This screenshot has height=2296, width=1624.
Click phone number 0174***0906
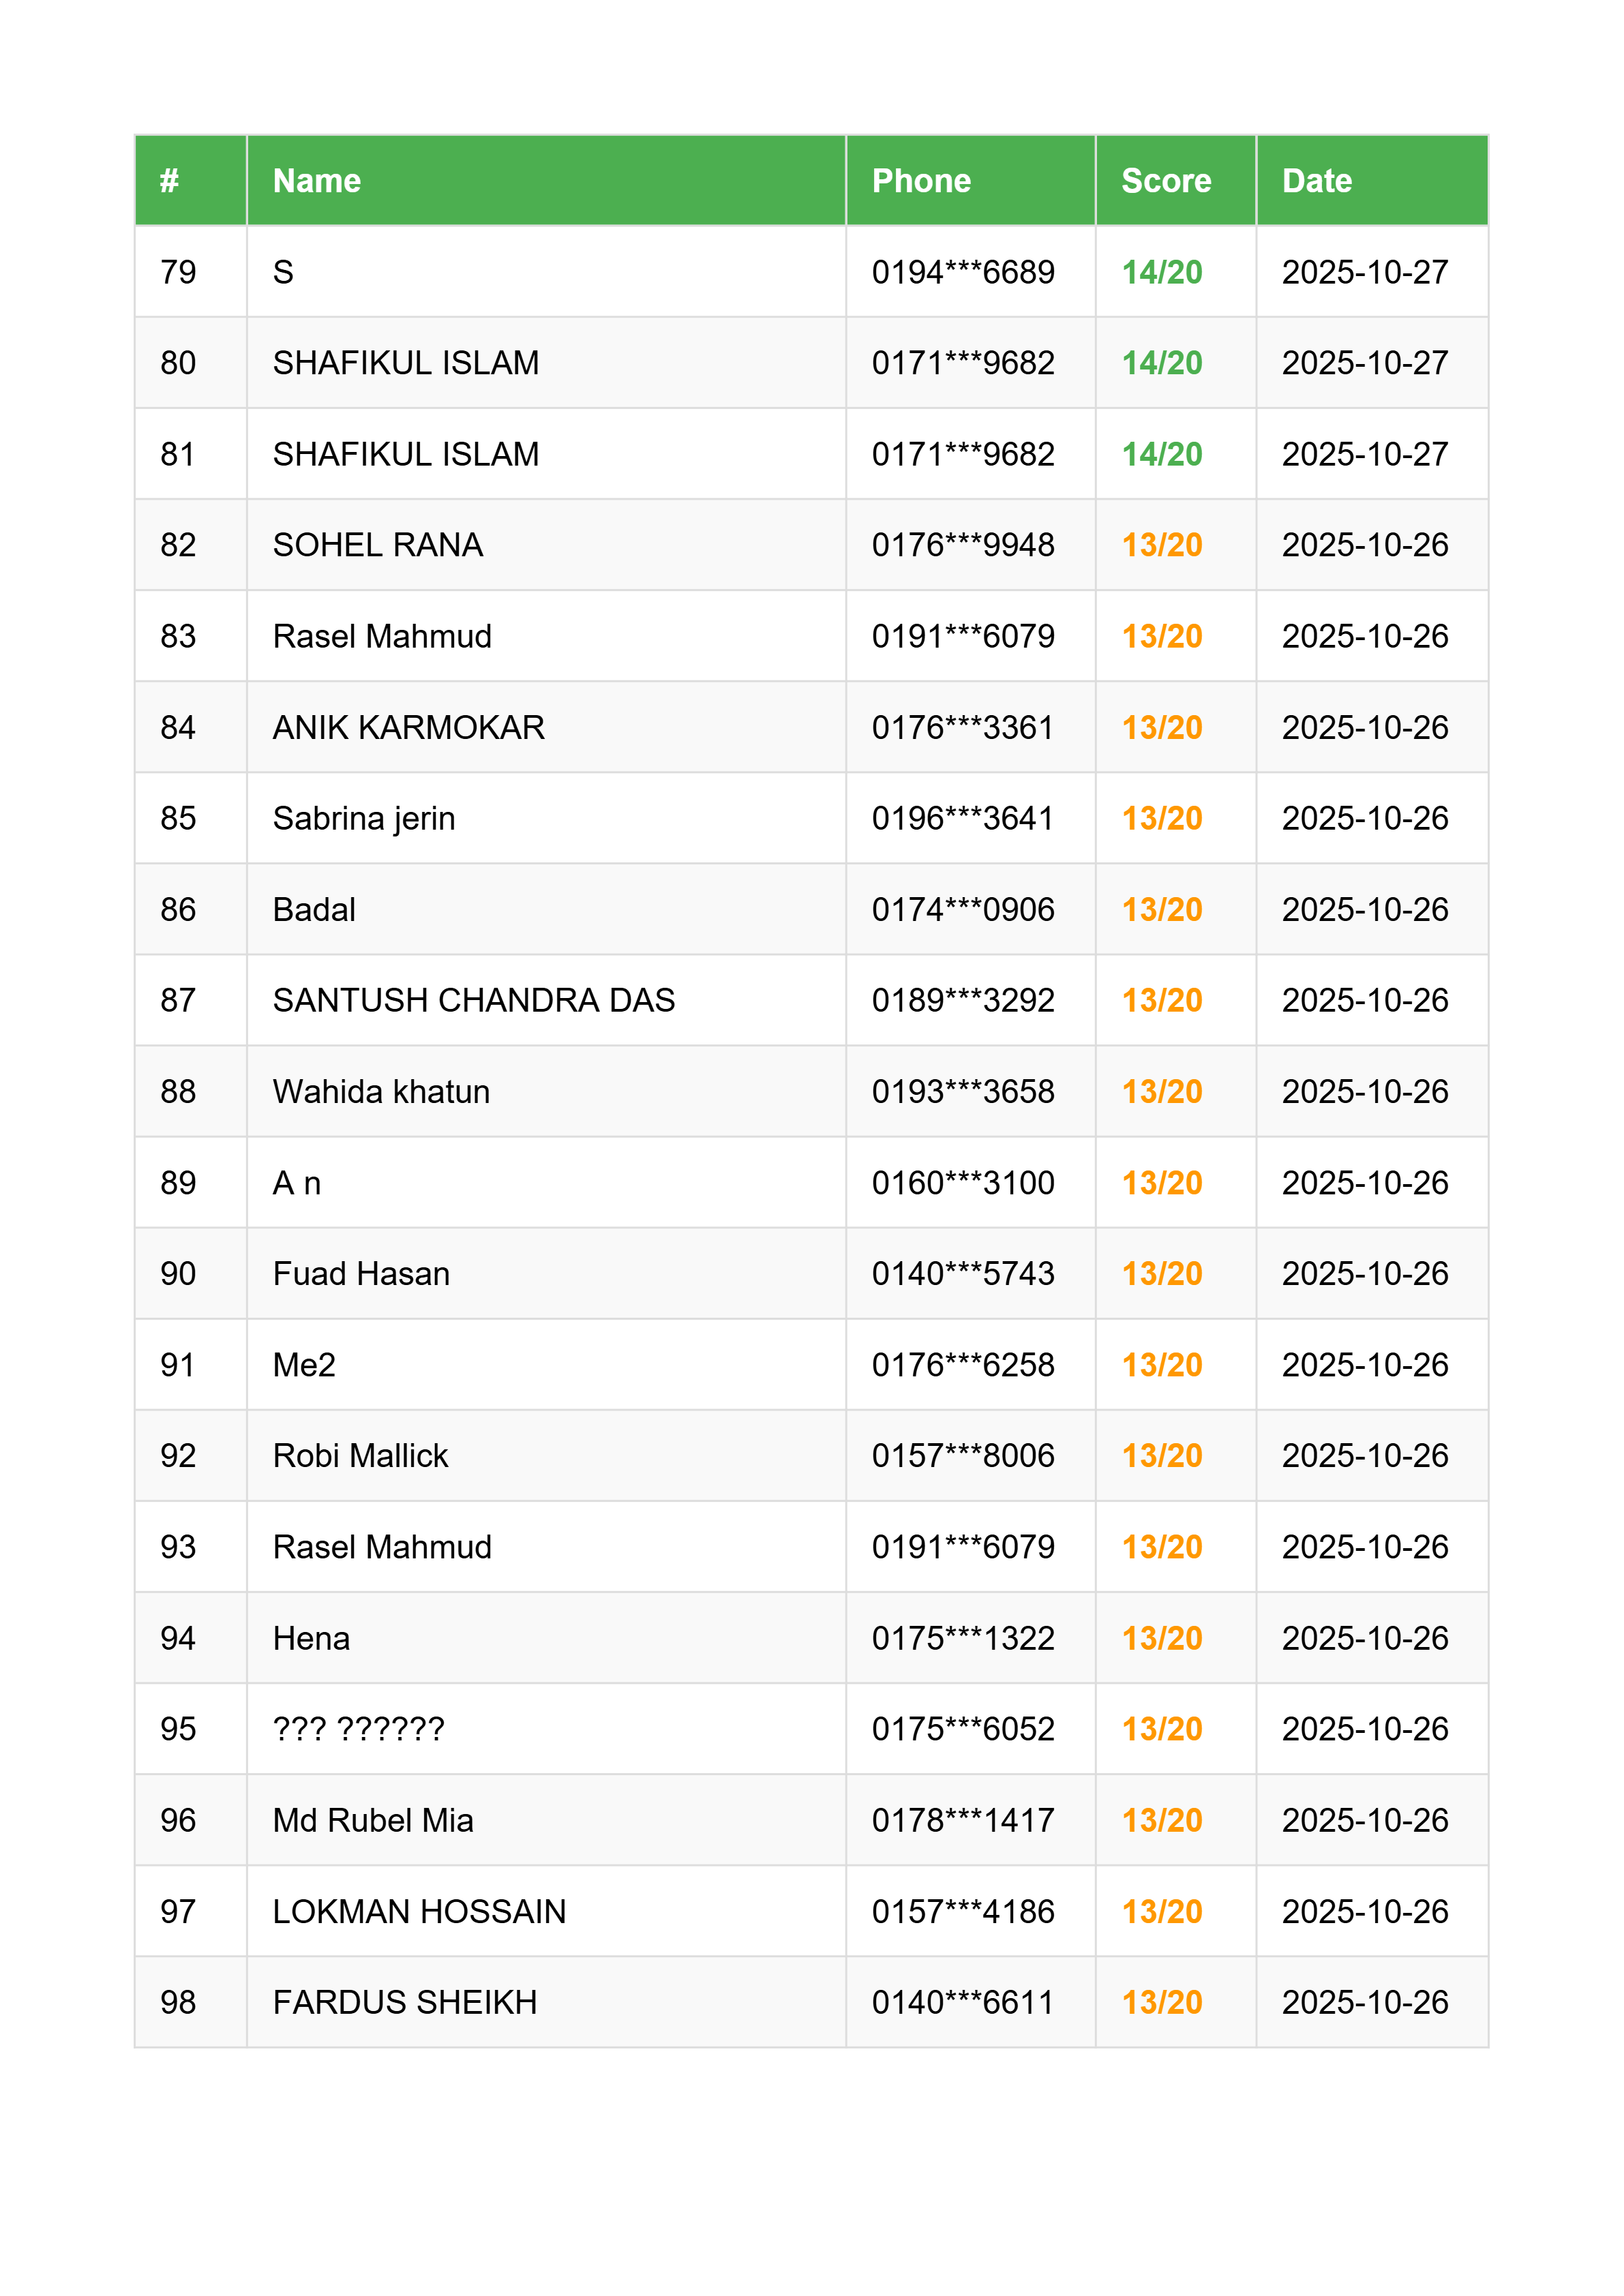[962, 910]
